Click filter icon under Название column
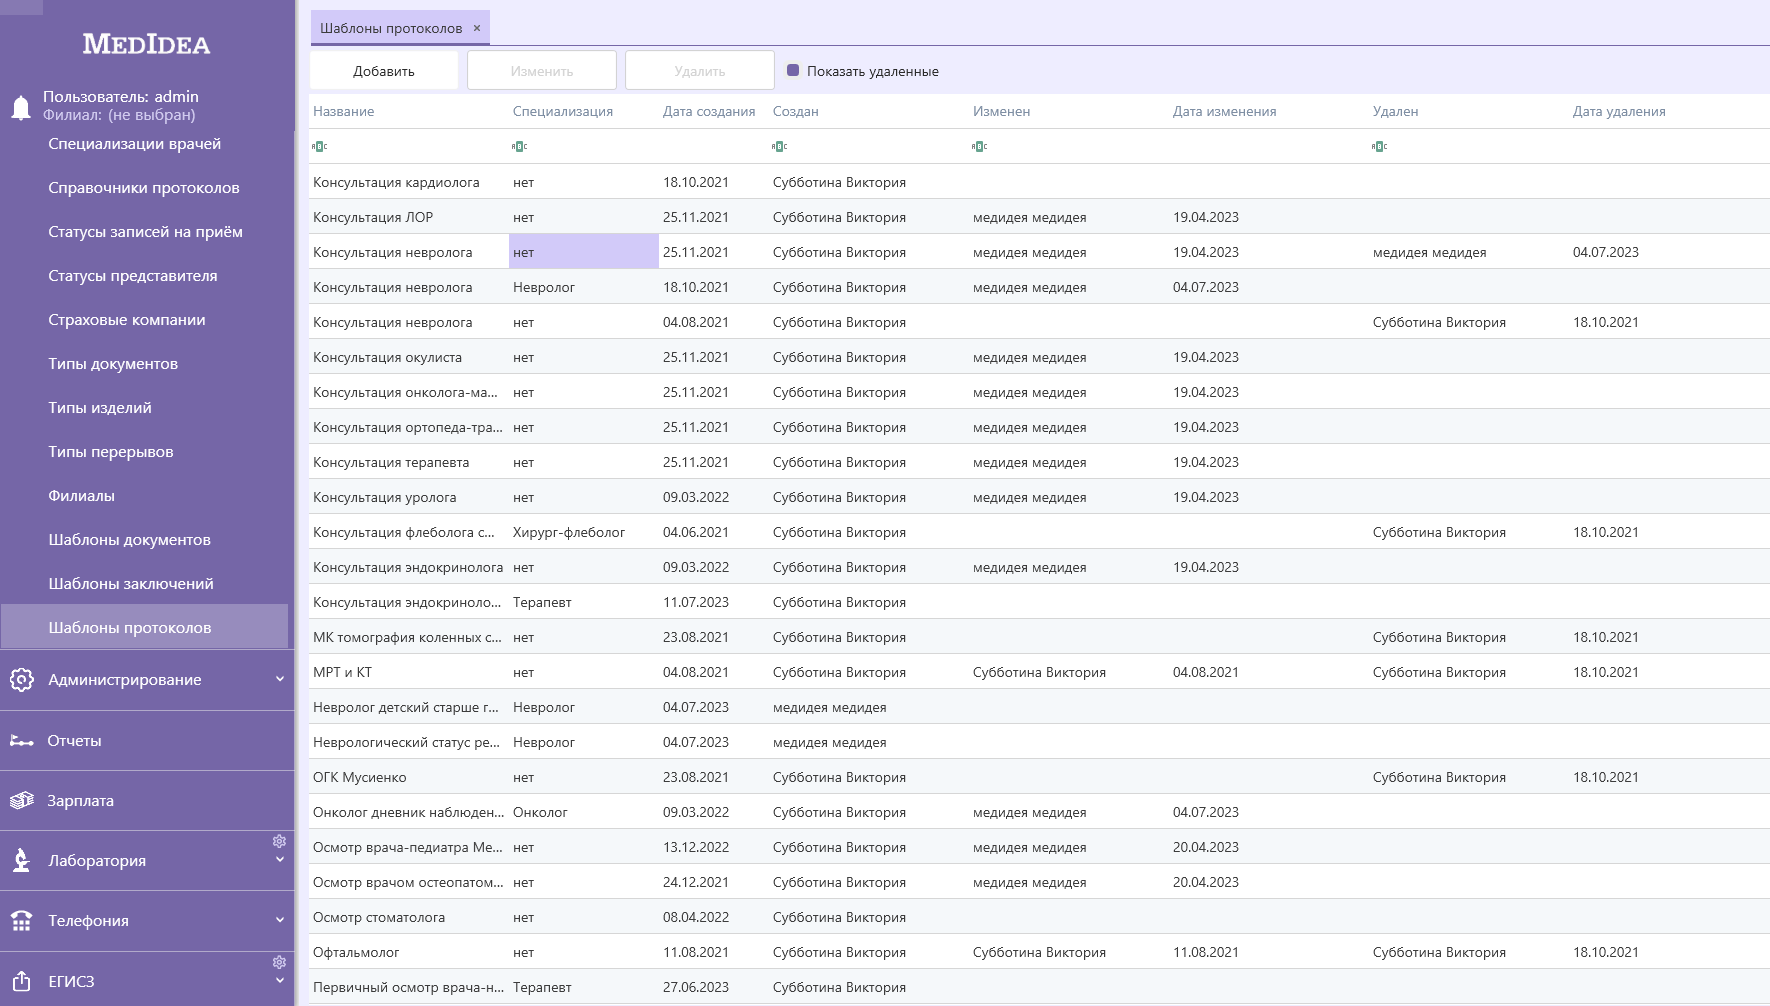Image resolution: width=1770 pixels, height=1006 pixels. pos(319,147)
